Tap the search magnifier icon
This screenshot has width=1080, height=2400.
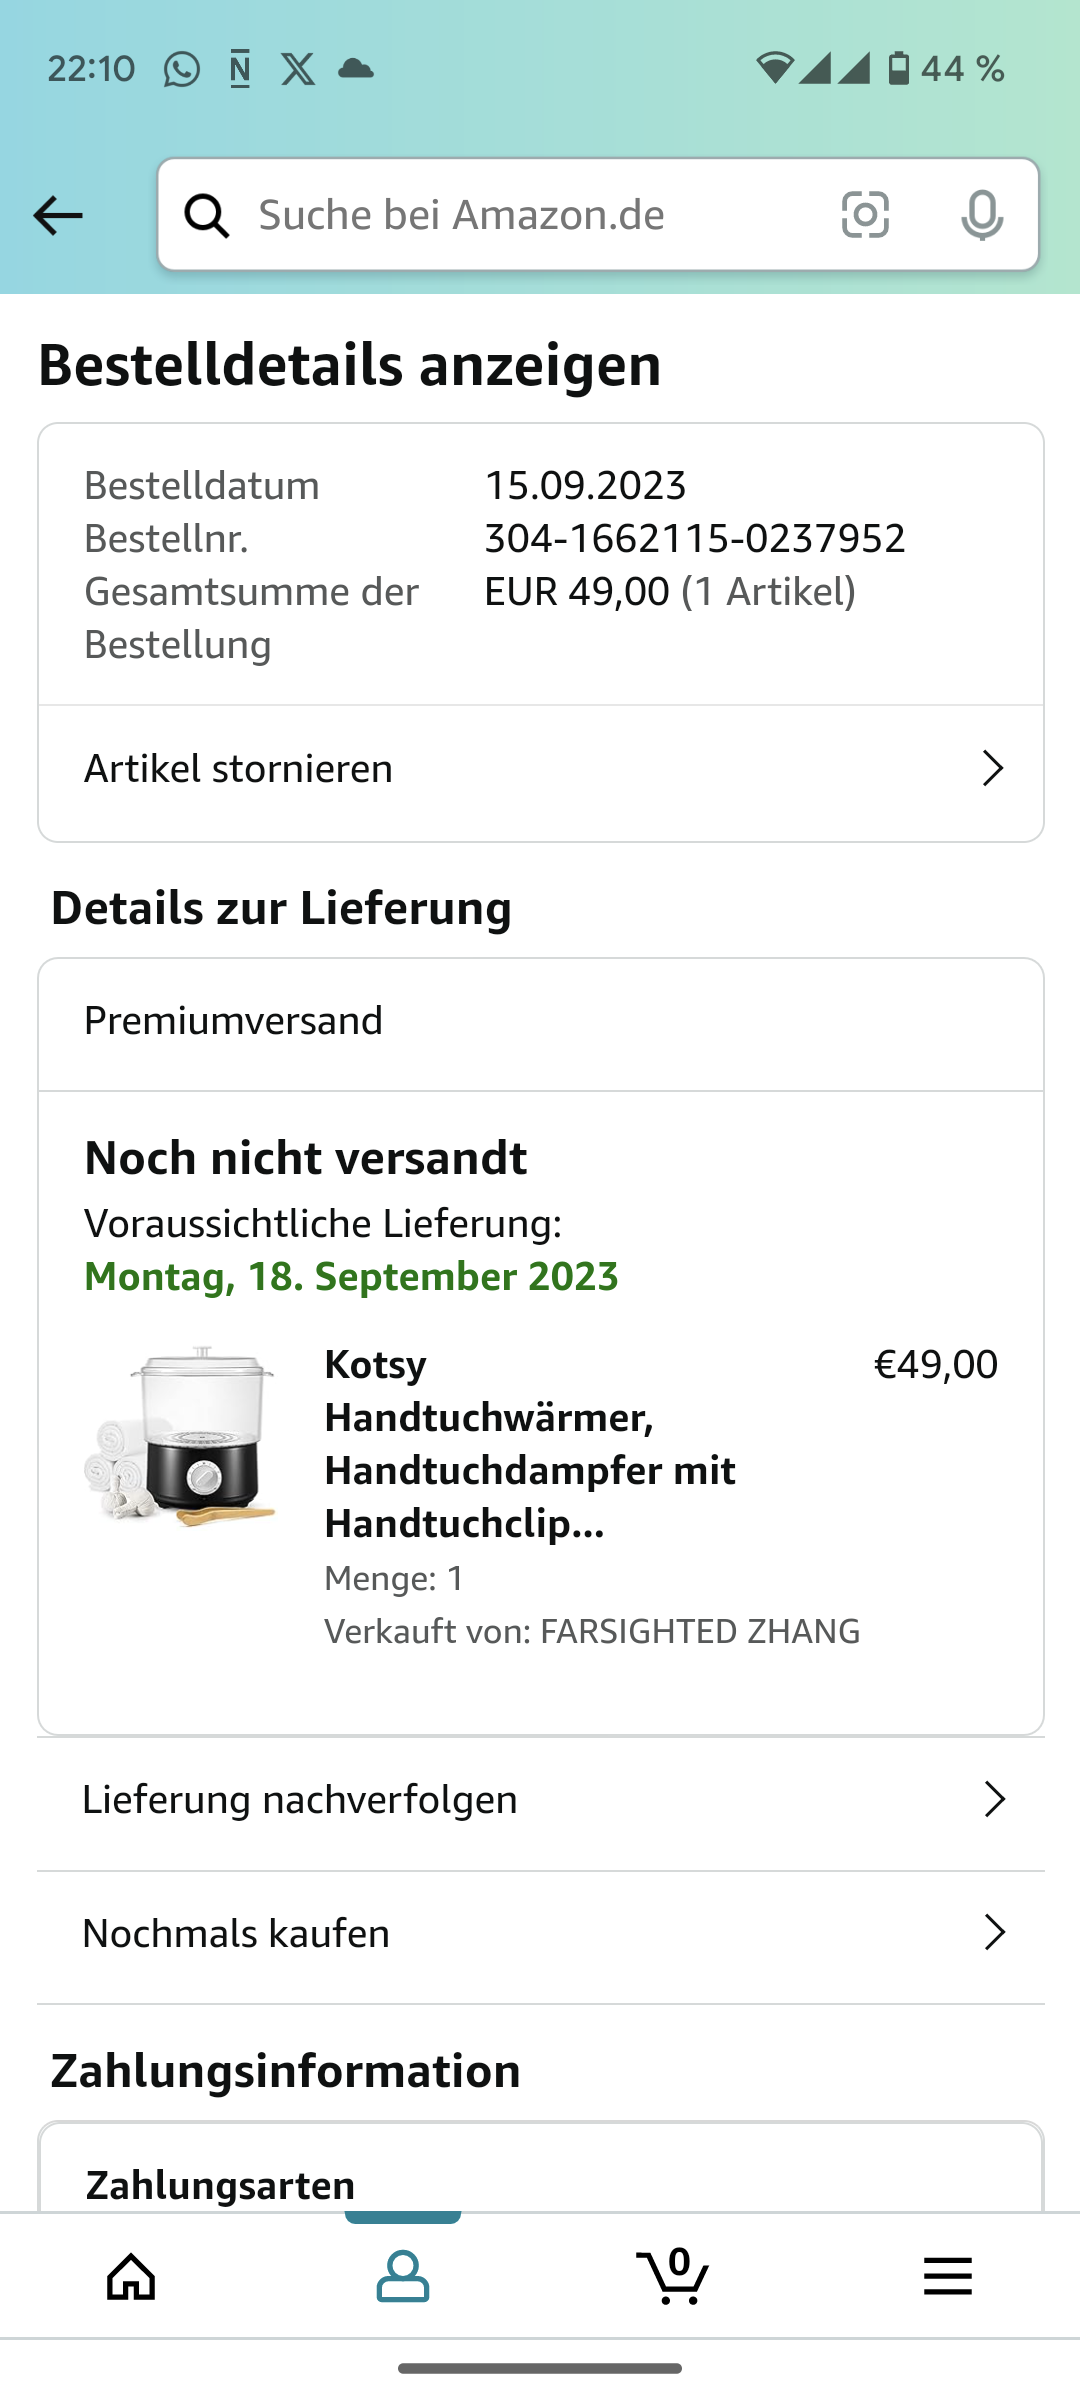click(x=207, y=215)
